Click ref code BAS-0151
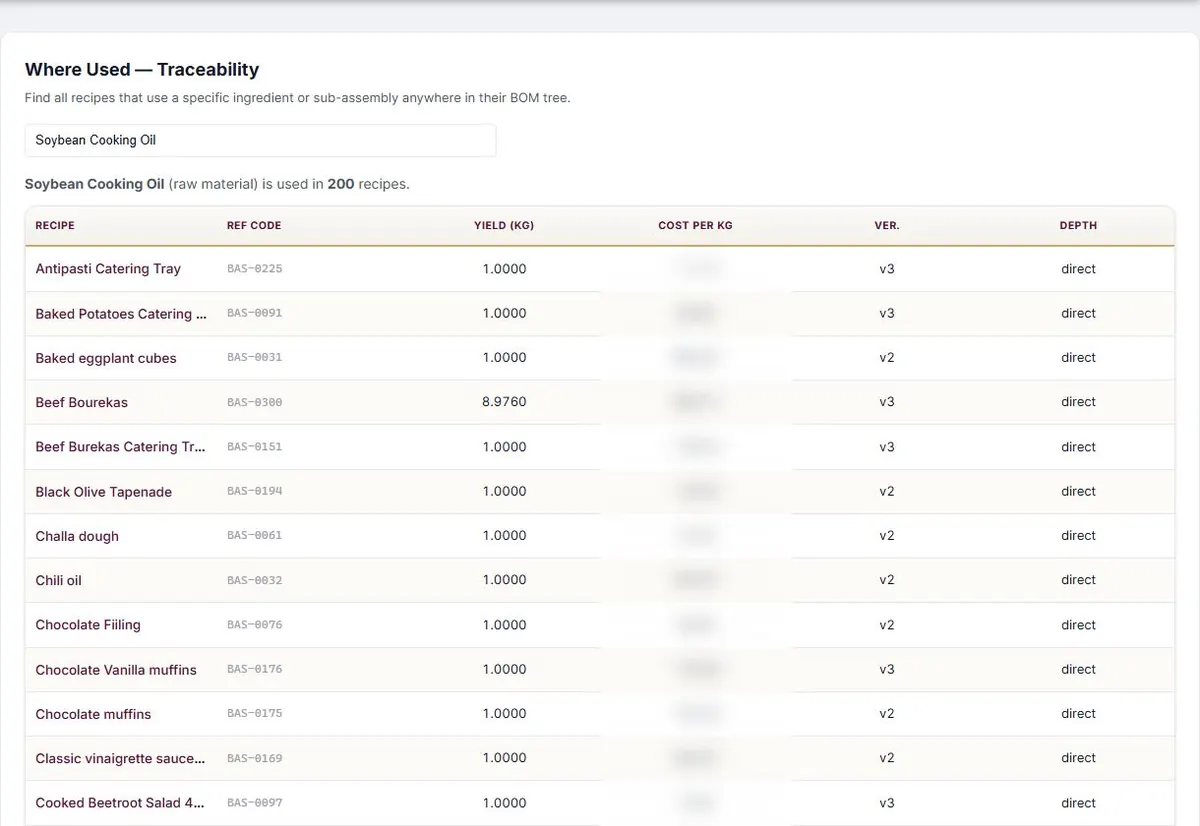Image resolution: width=1200 pixels, height=826 pixels. 255,447
